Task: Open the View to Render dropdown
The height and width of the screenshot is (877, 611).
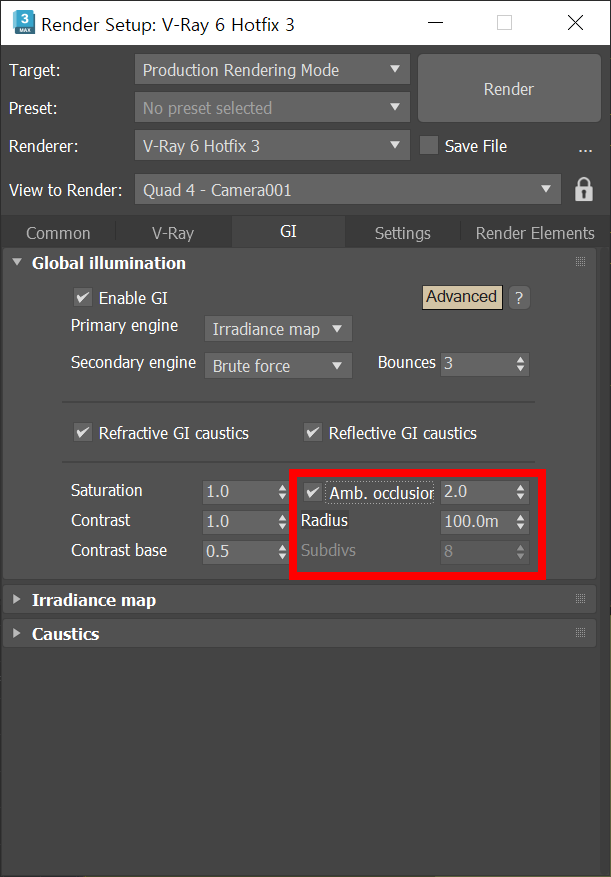Action: pos(347,190)
